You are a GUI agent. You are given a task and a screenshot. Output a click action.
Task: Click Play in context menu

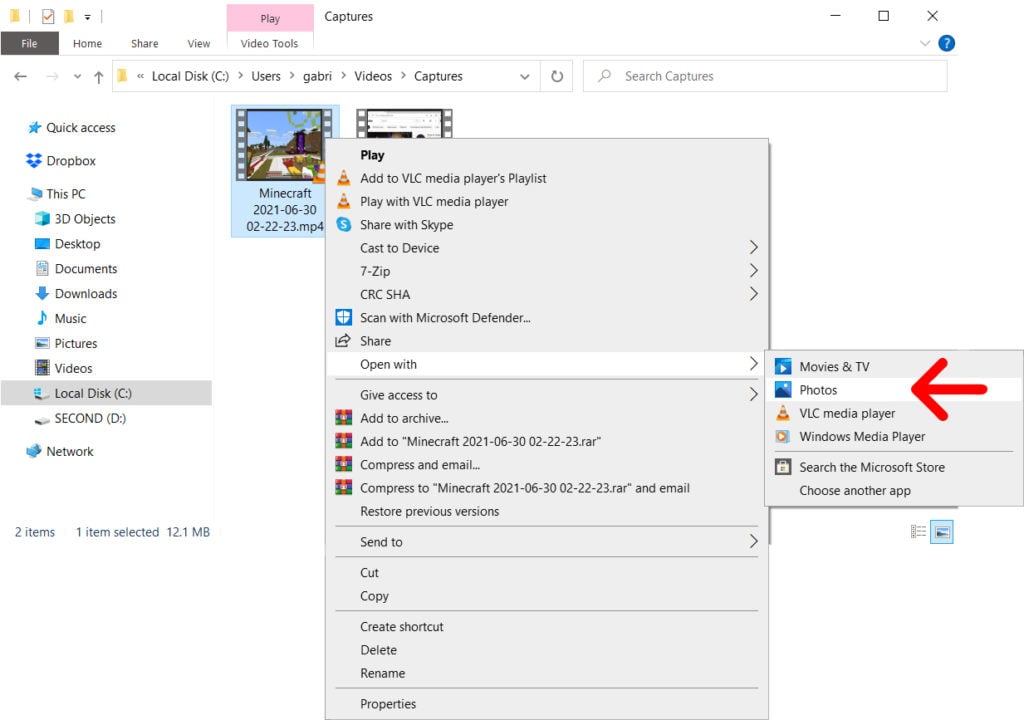[x=547, y=155]
